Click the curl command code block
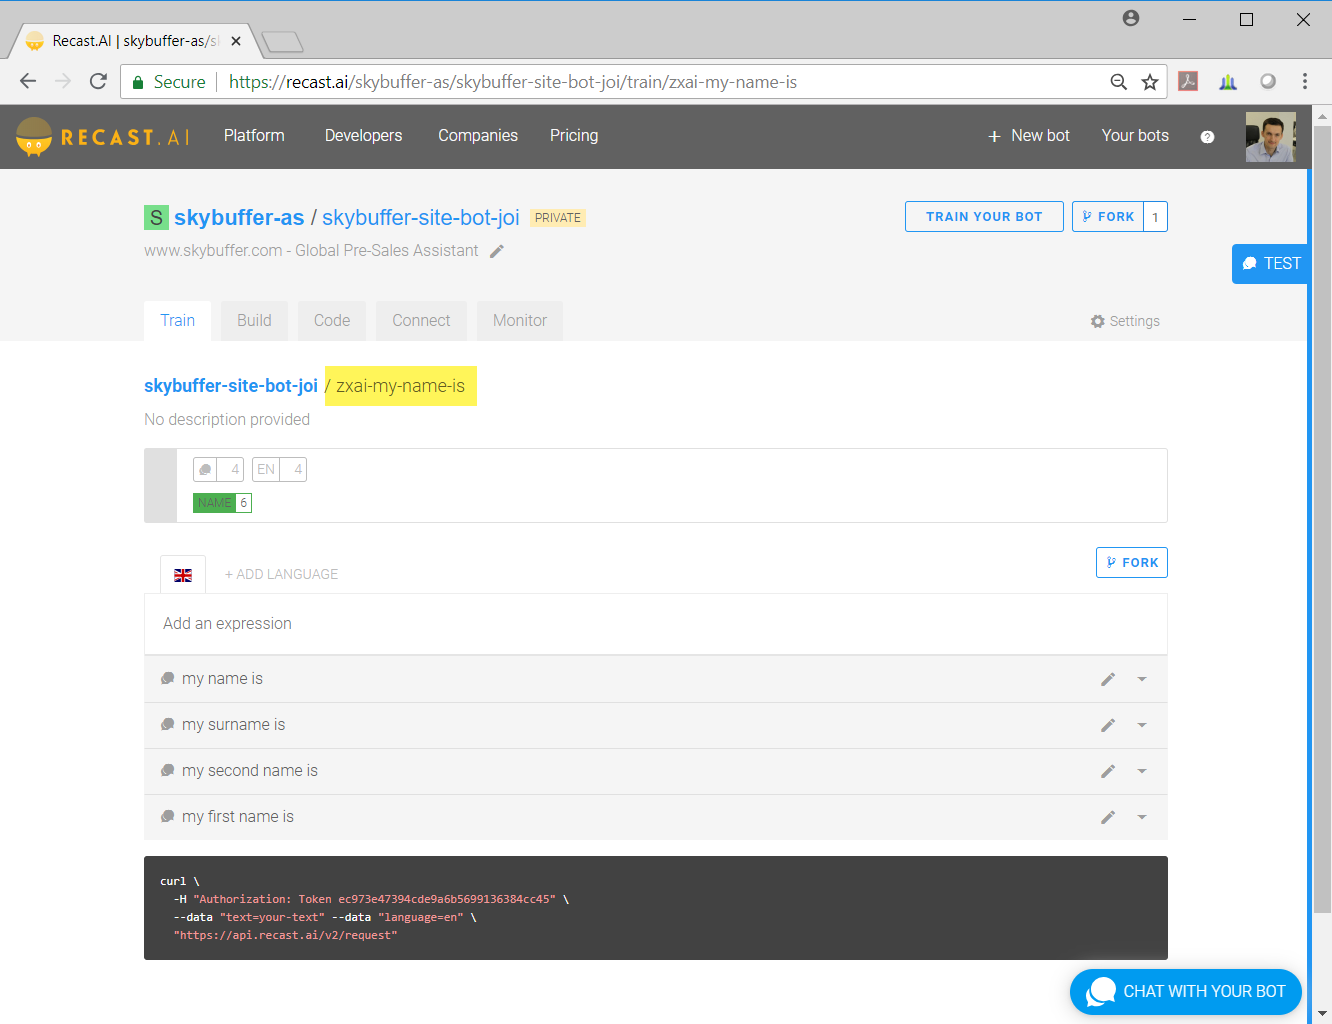The width and height of the screenshot is (1332, 1024). pyautogui.click(x=656, y=908)
